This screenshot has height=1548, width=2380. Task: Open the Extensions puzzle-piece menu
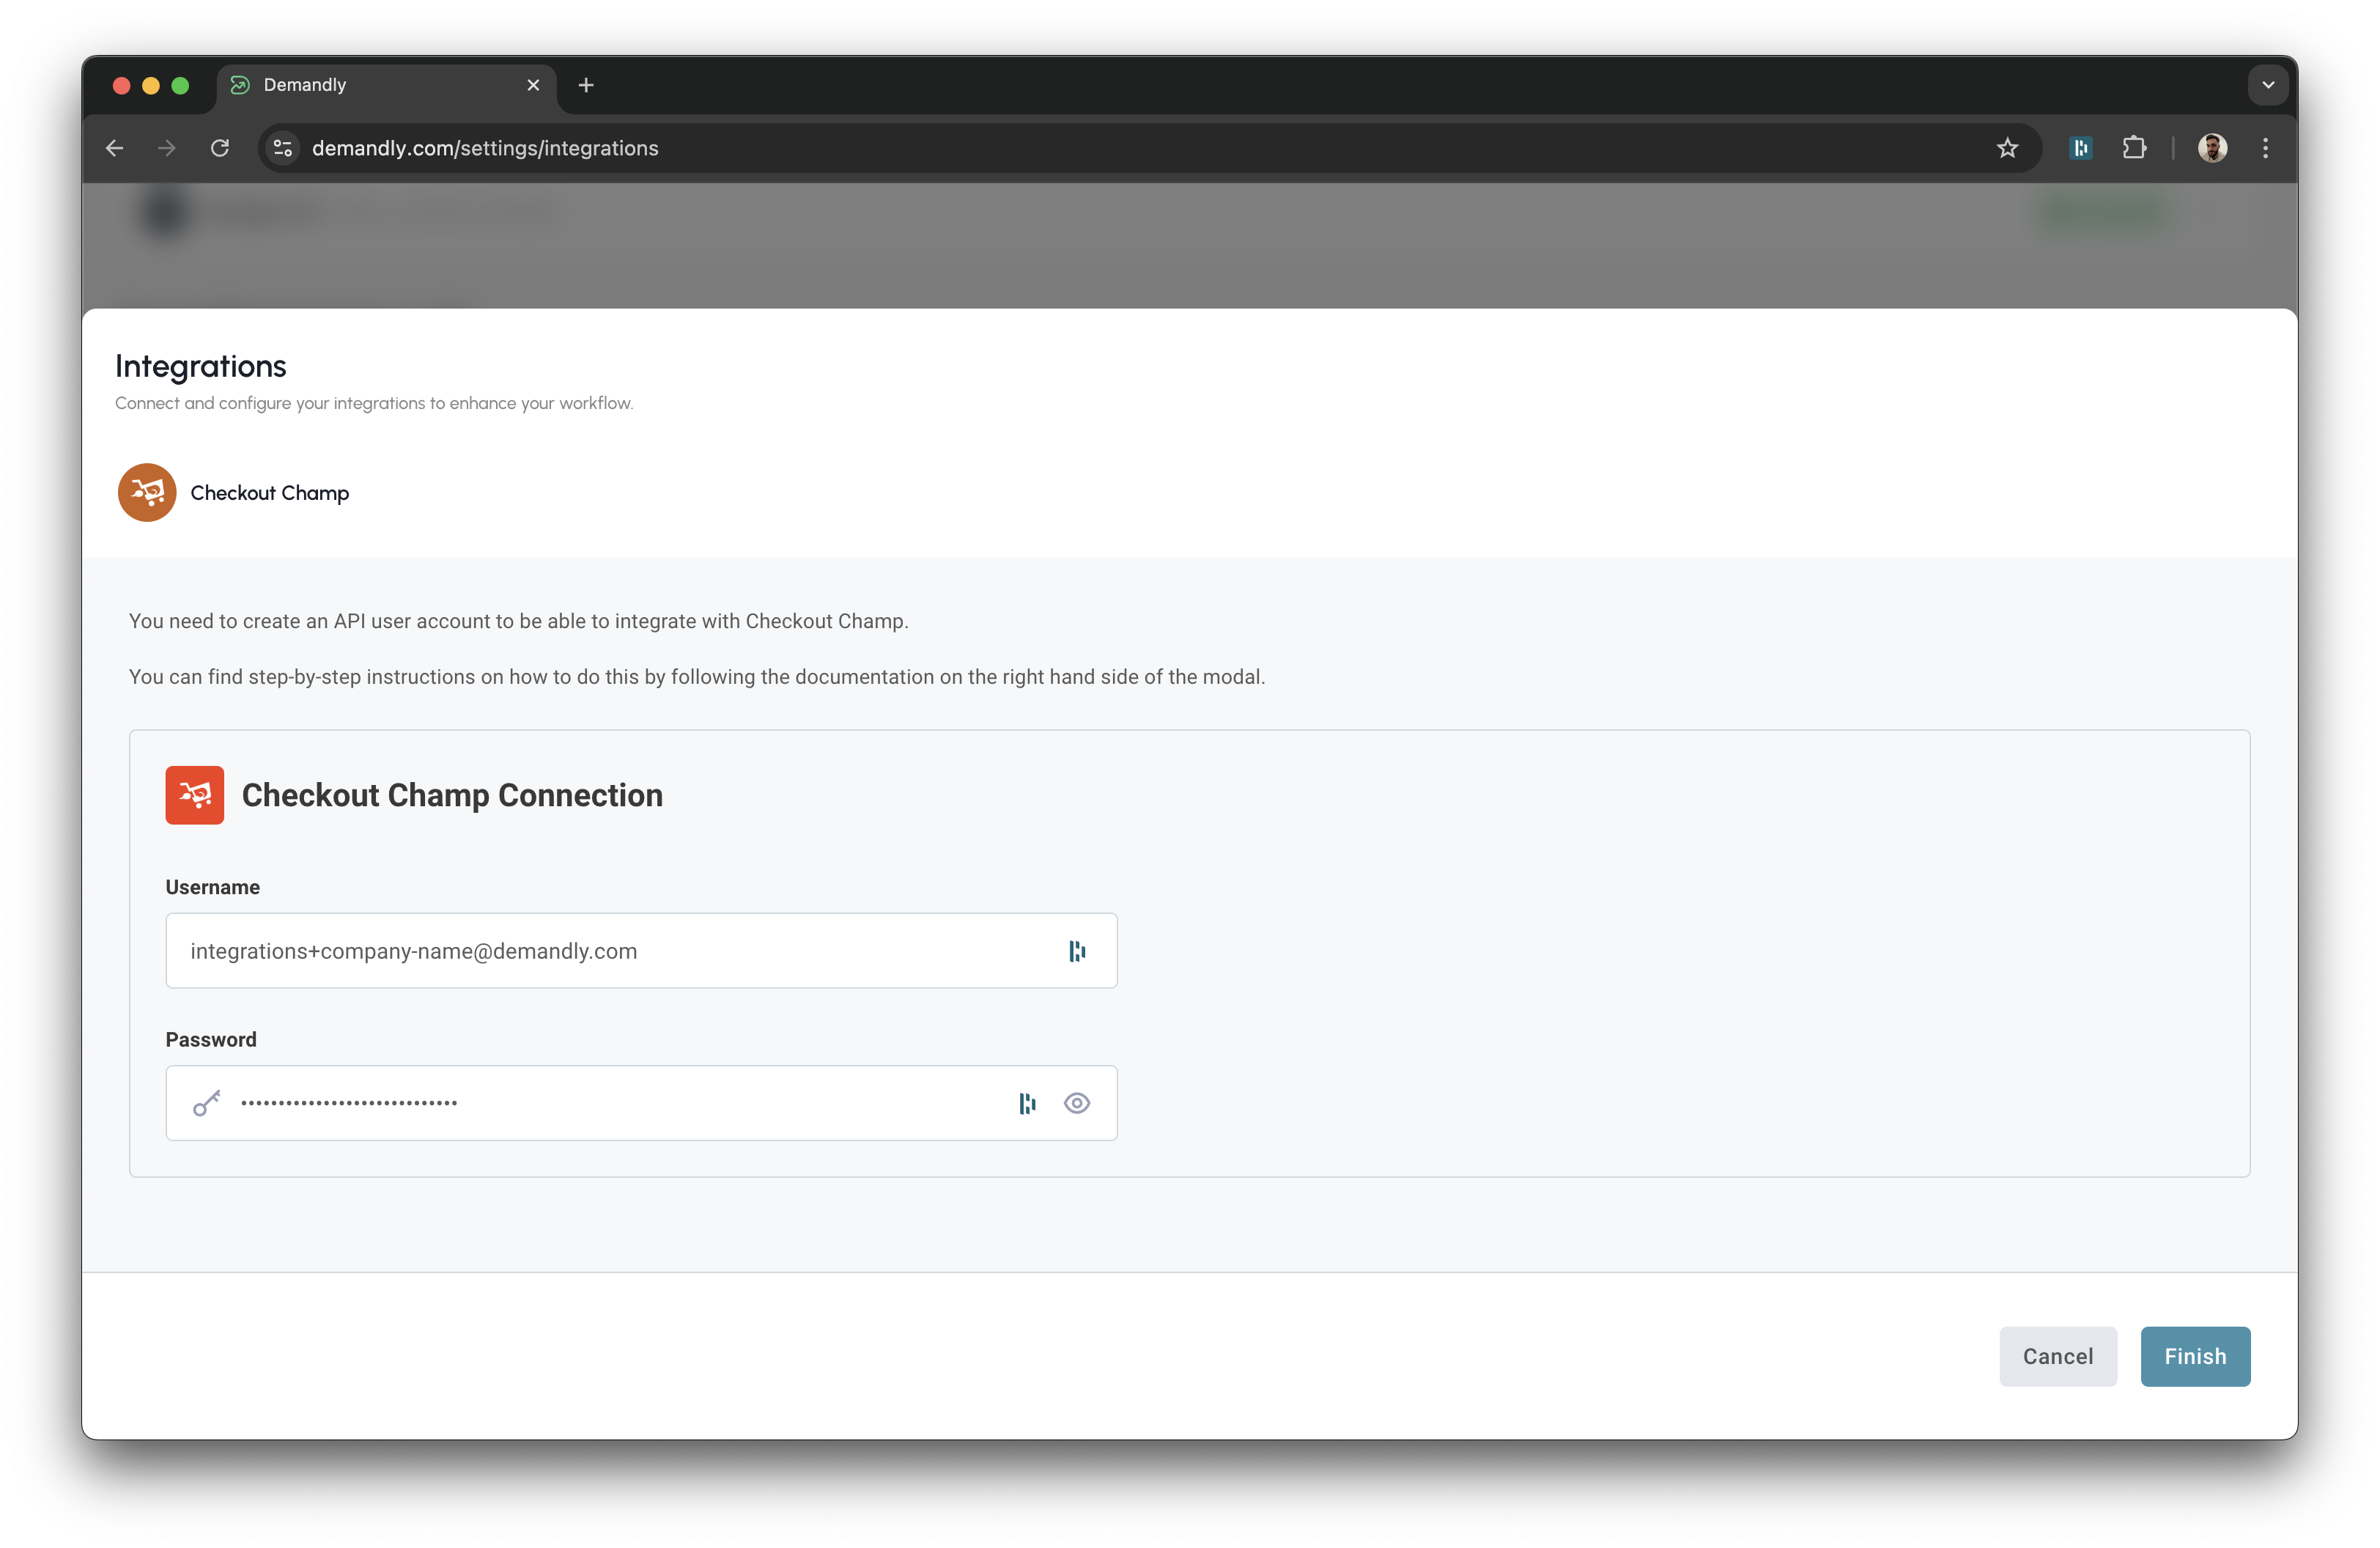[x=2134, y=148]
